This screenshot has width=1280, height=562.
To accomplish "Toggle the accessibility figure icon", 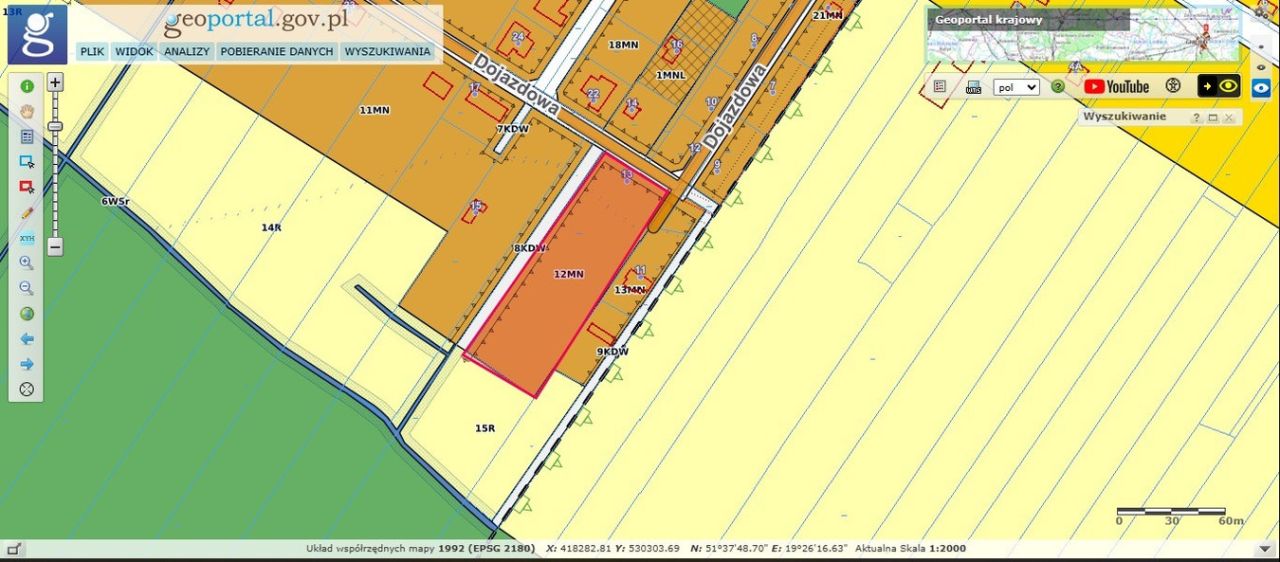I will click(1174, 86).
